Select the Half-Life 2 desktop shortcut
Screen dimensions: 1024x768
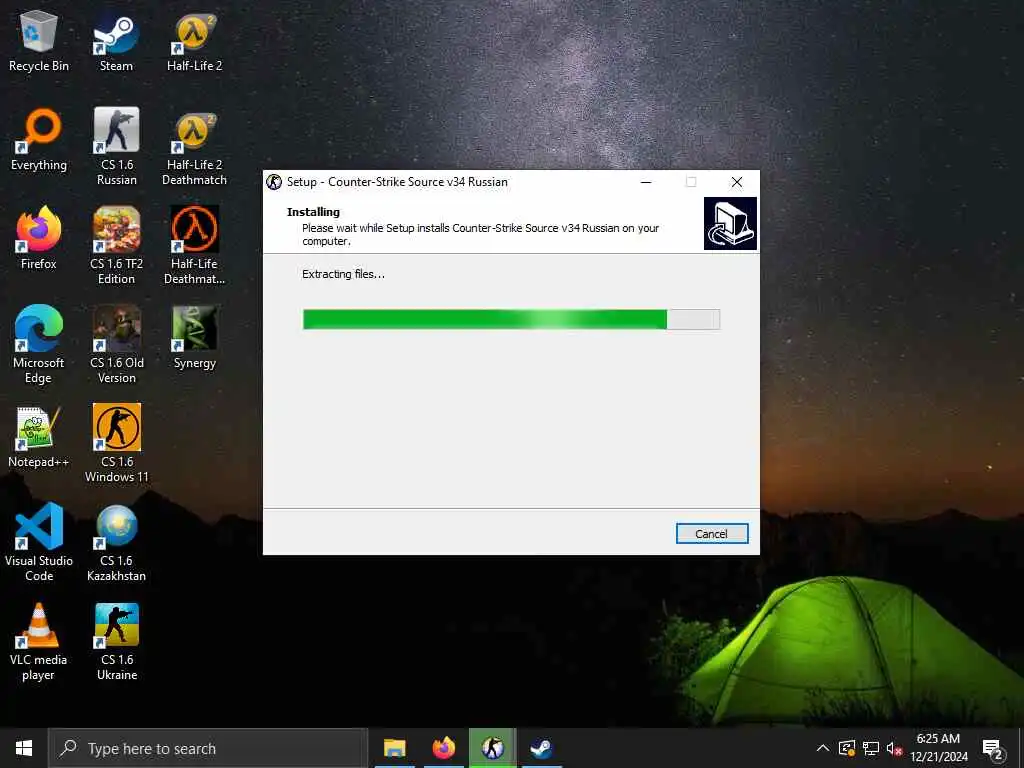point(195,40)
